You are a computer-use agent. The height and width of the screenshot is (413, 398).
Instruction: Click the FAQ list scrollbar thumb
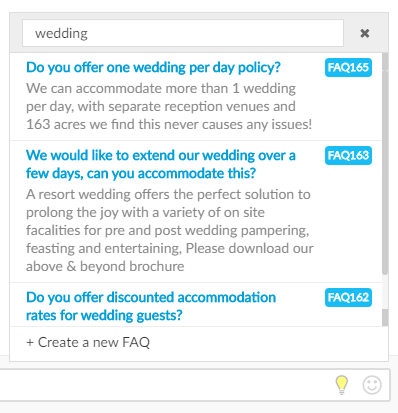[x=385, y=163]
